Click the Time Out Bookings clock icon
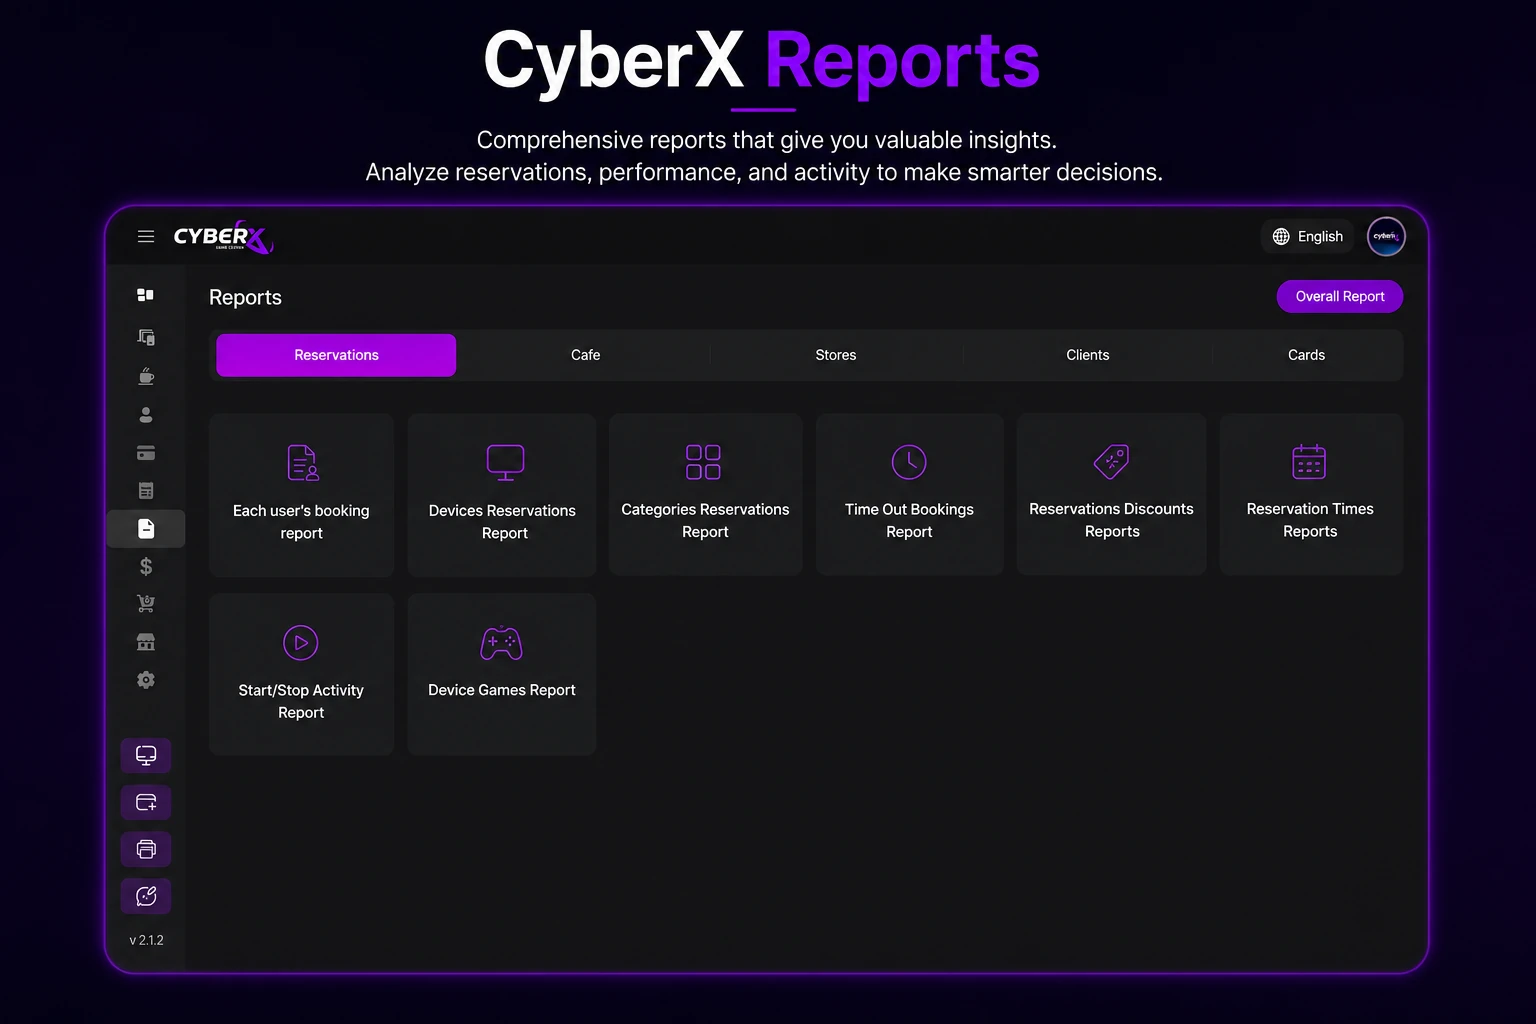Viewport: 1536px width, 1024px height. [909, 462]
